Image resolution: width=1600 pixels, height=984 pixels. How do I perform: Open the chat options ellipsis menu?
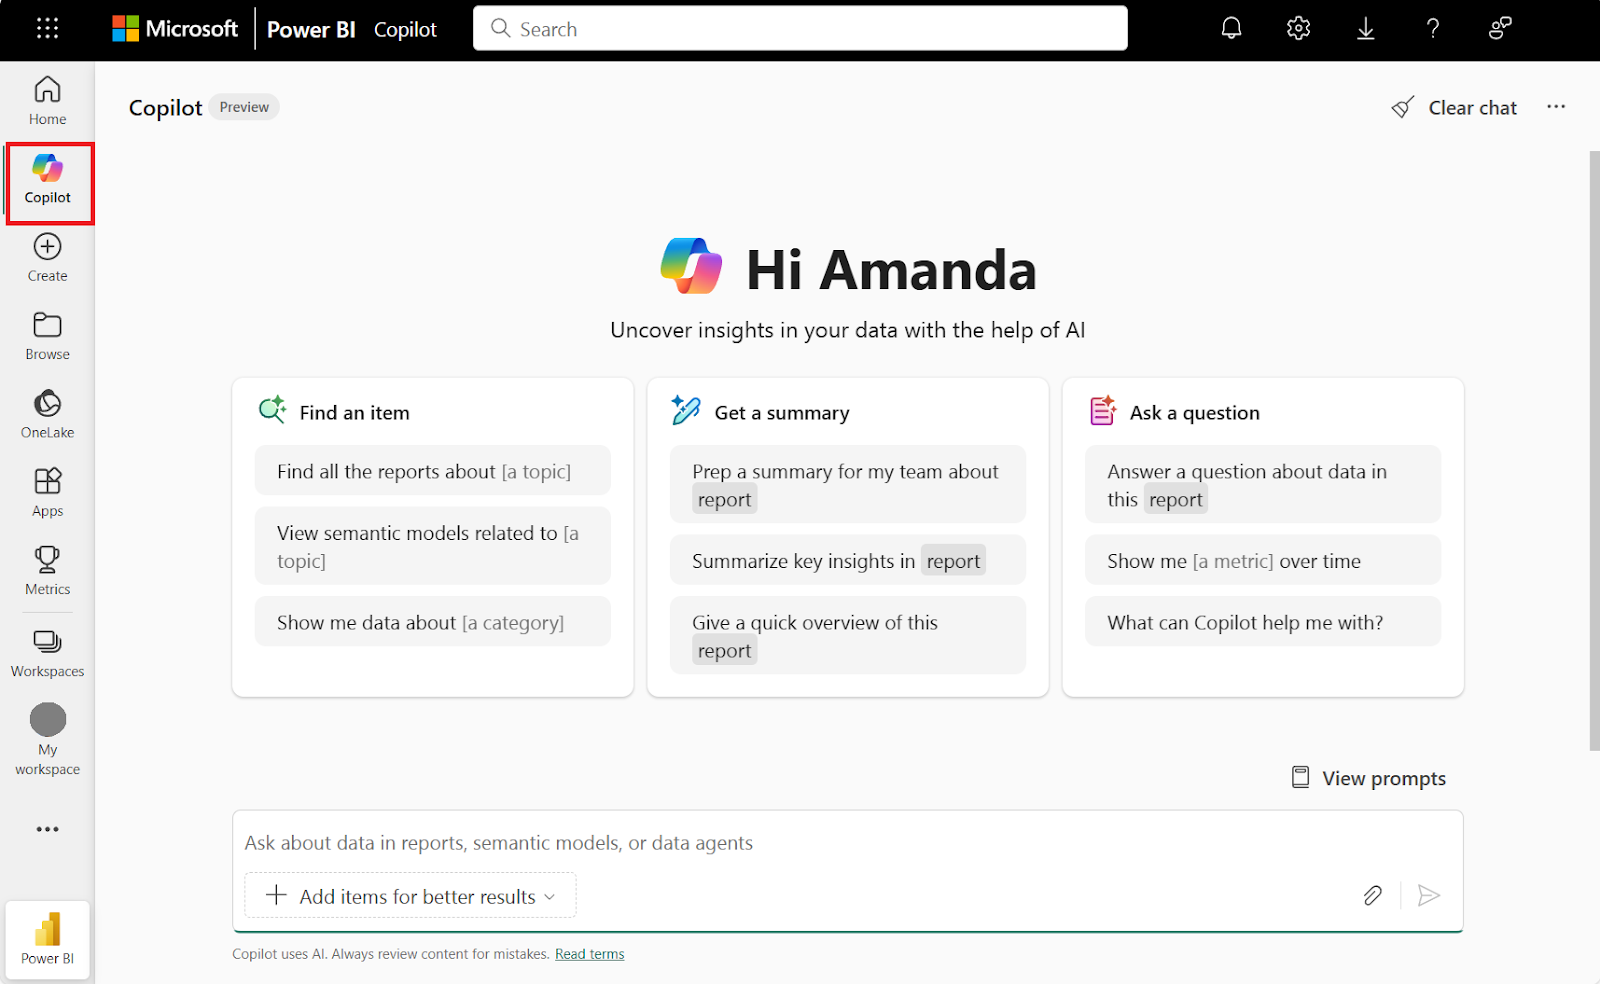pyautogui.click(x=1556, y=107)
